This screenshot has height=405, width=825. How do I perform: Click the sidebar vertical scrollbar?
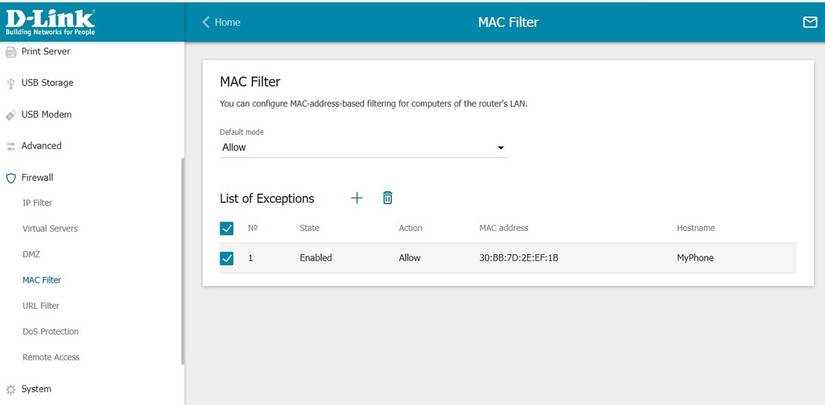coord(182,260)
